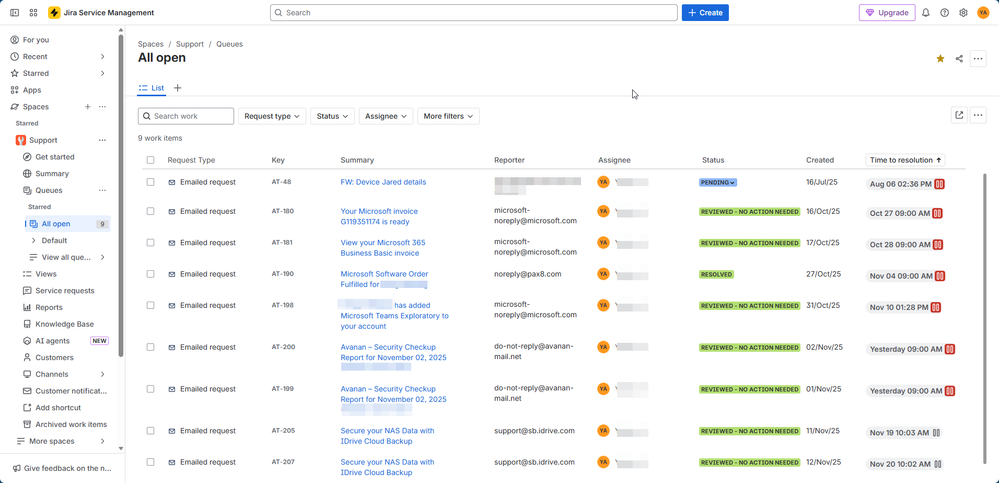Sort by Time to resolution column header
The width and height of the screenshot is (999, 483).
coord(905,160)
